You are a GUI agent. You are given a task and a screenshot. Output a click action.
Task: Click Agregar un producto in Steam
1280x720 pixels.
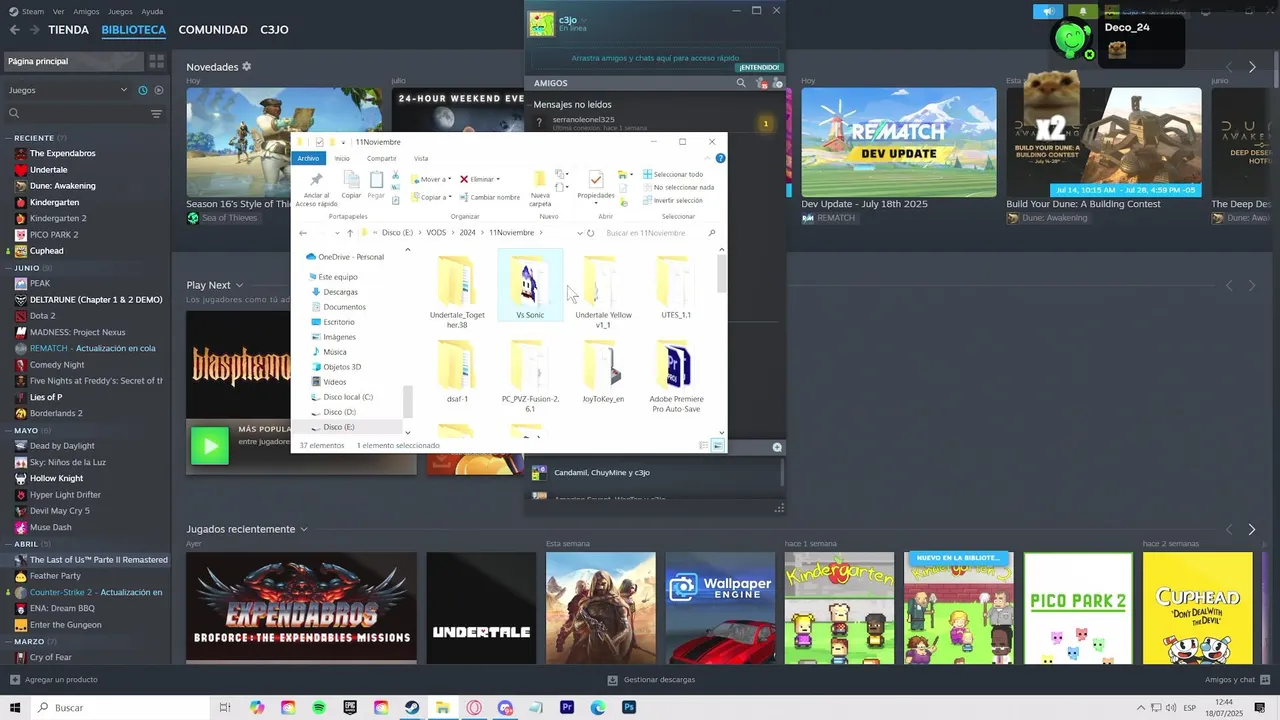[x=54, y=680]
